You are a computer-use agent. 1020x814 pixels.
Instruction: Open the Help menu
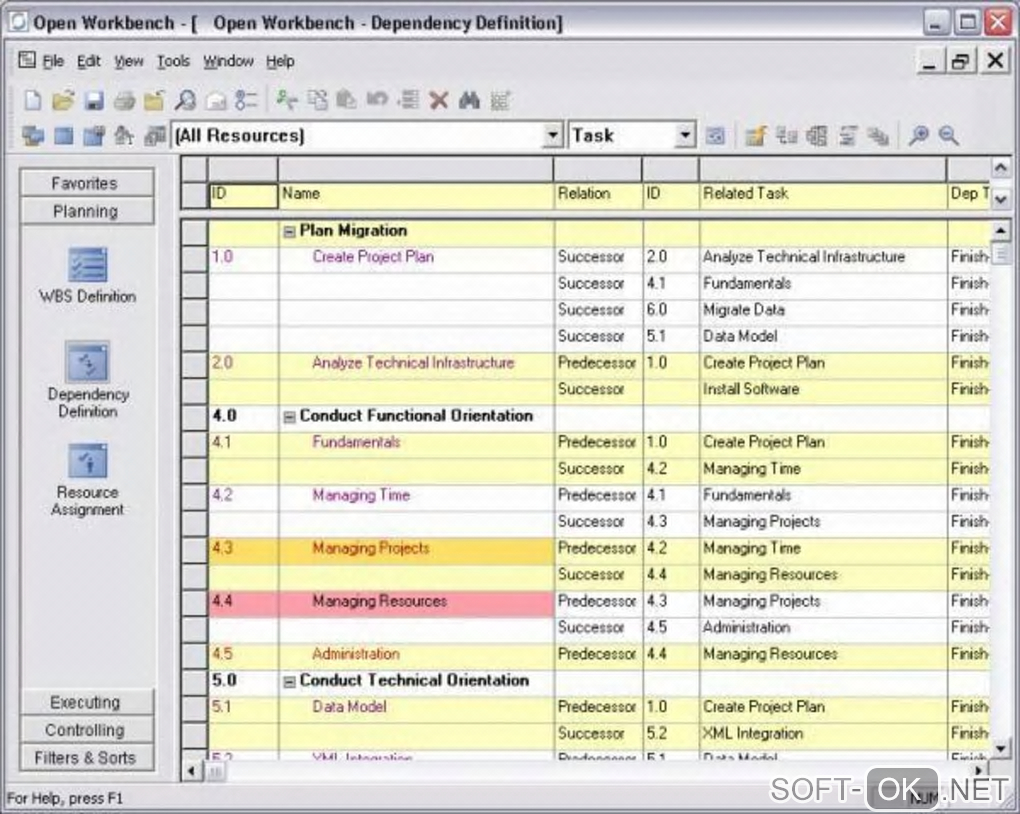point(280,61)
